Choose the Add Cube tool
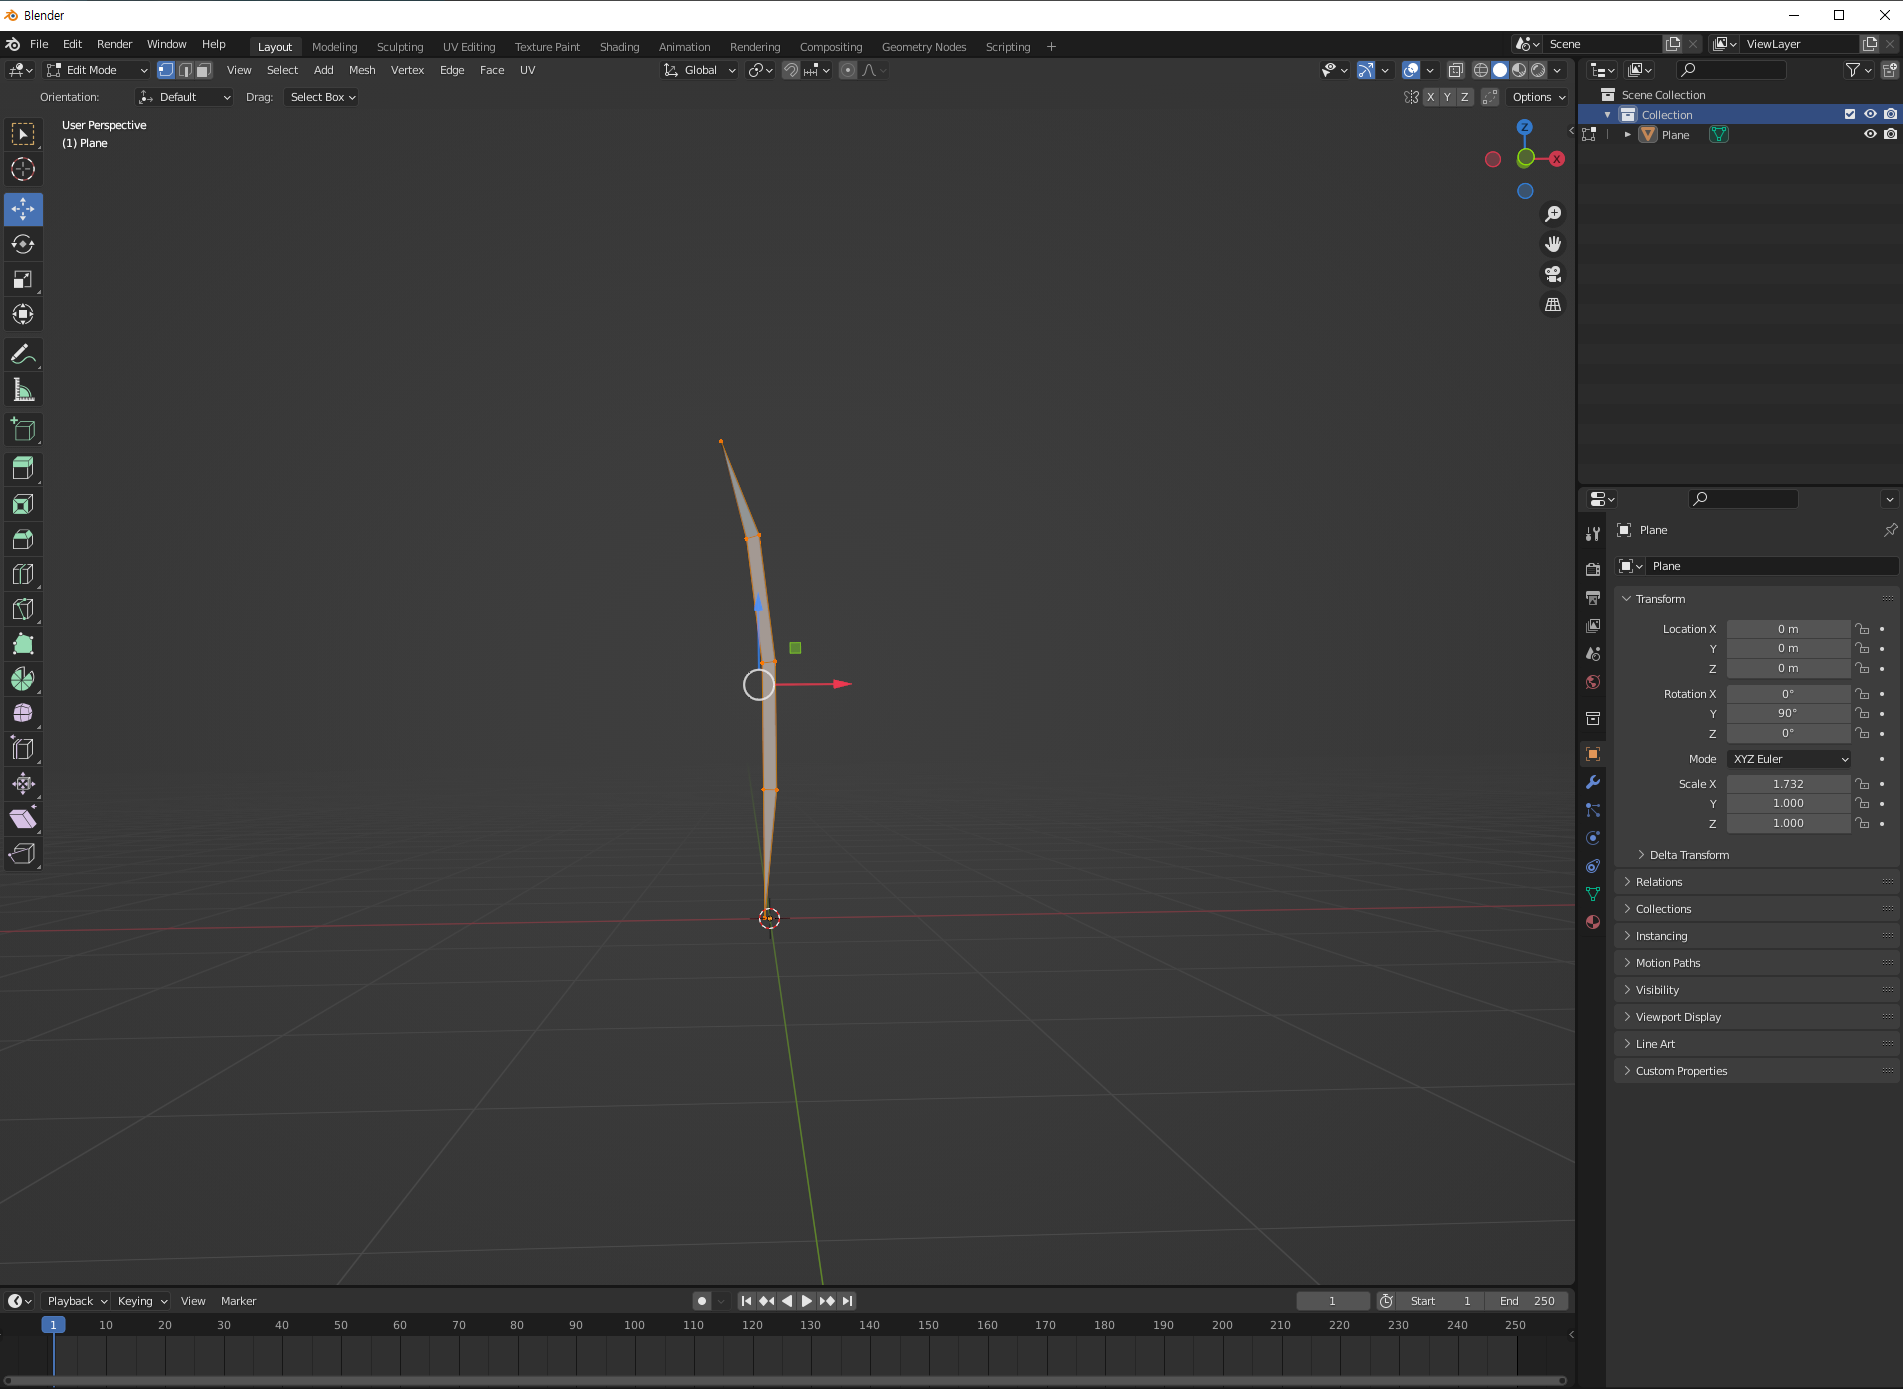1903x1389 pixels. [x=23, y=430]
